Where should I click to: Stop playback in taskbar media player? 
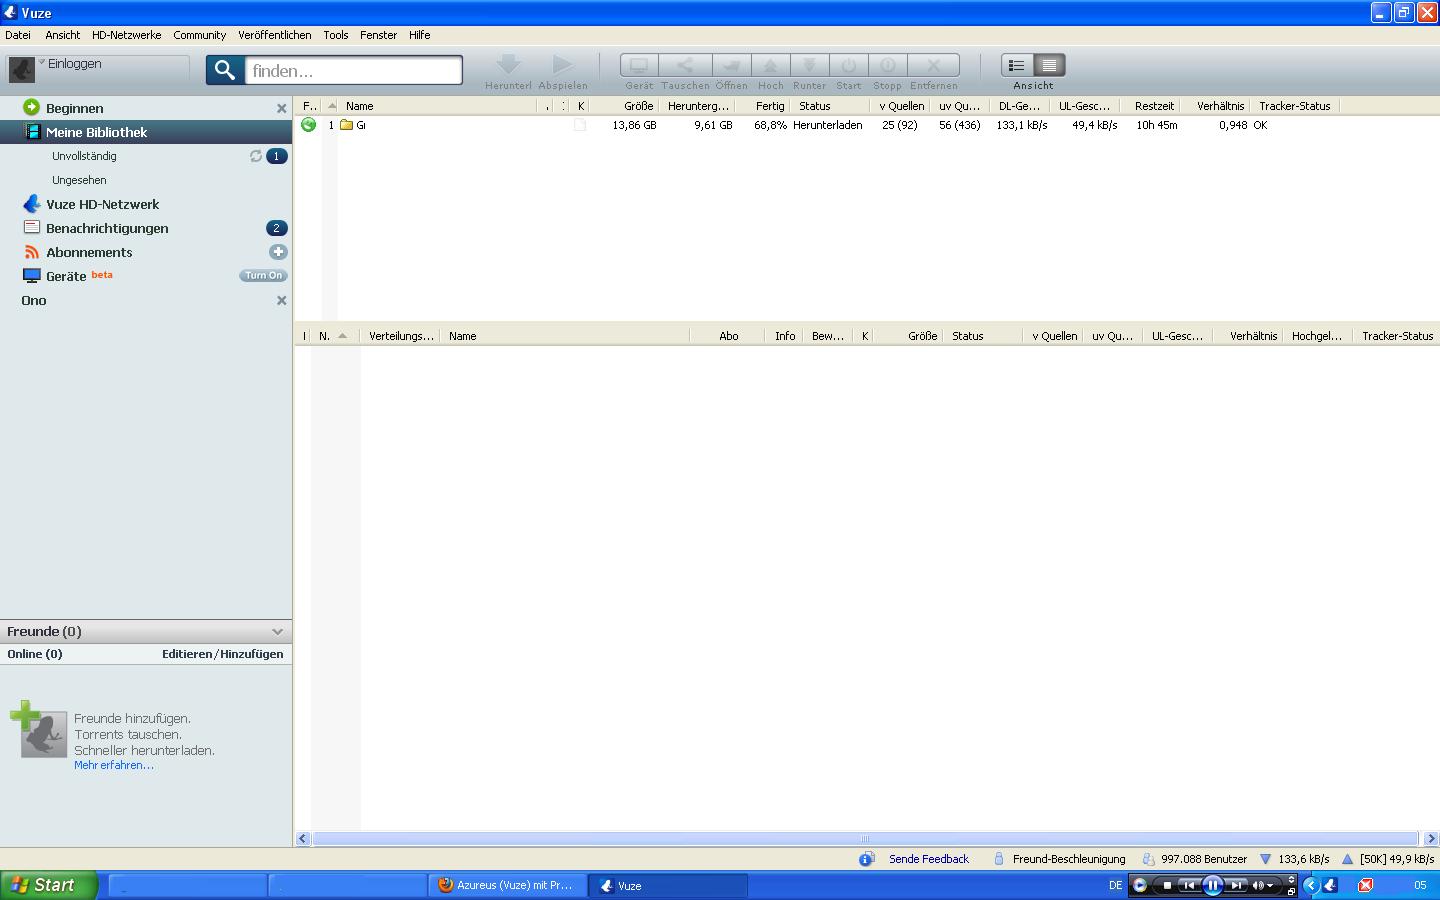1166,885
